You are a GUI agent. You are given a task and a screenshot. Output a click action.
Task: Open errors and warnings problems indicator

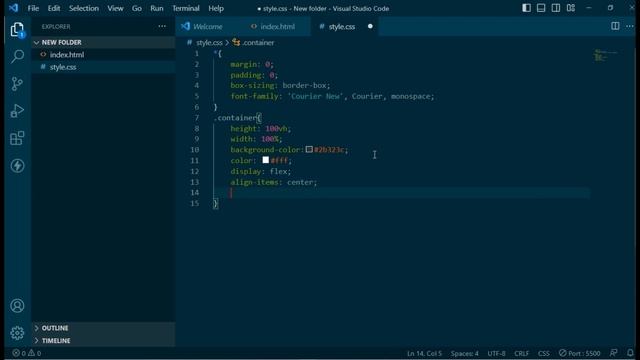(x=27, y=353)
